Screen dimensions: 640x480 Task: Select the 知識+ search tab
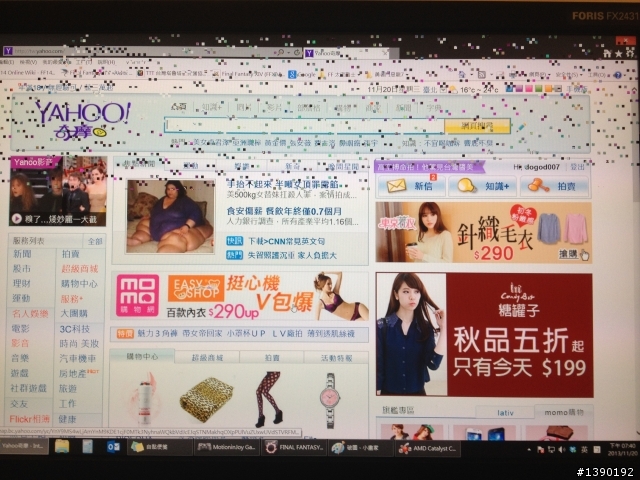coord(211,107)
